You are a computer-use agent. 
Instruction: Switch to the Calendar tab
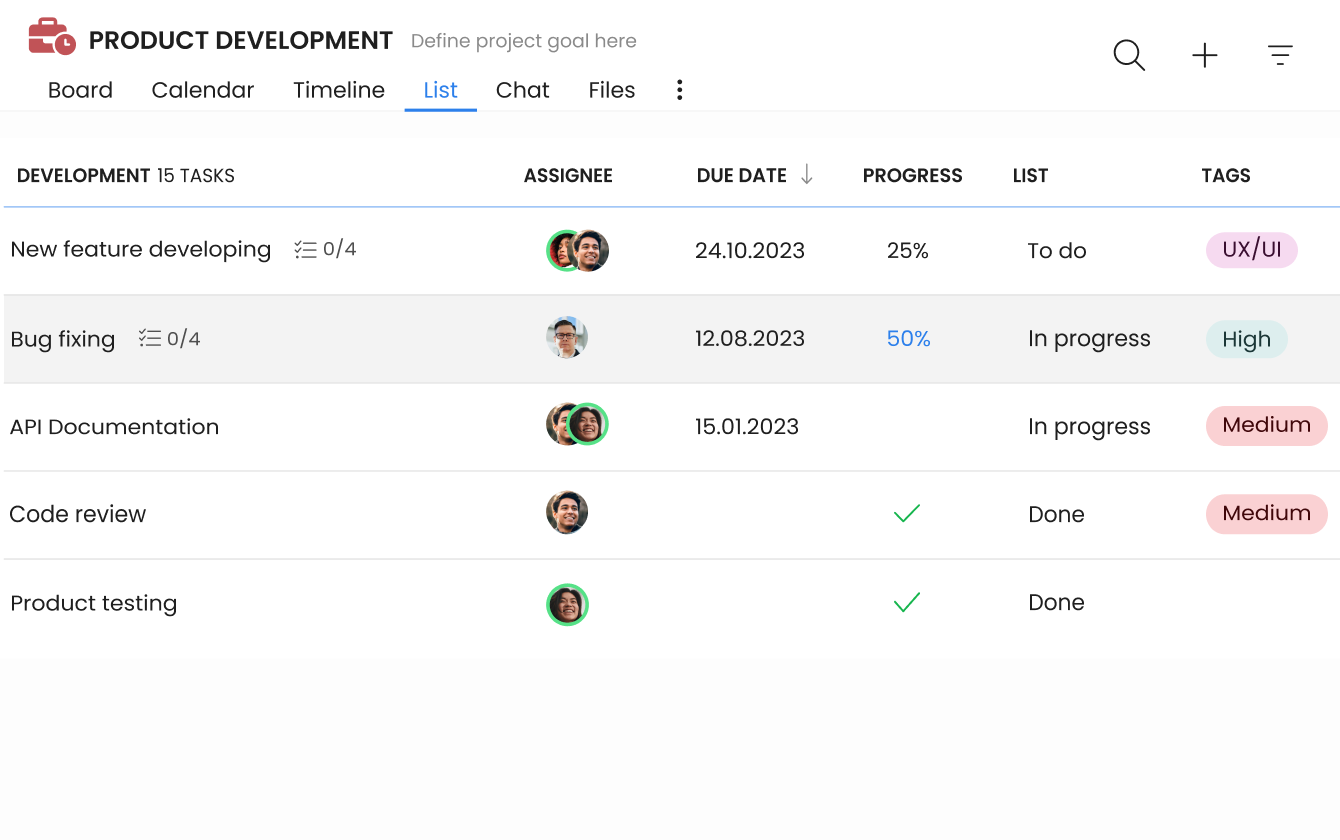click(x=203, y=90)
